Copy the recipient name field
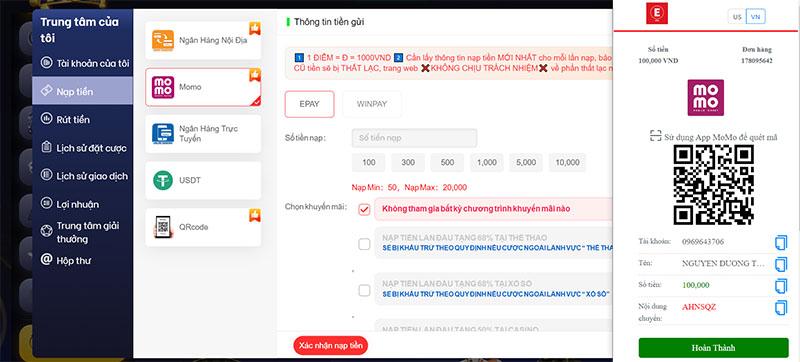This screenshot has height=362, width=800. pyautogui.click(x=781, y=264)
